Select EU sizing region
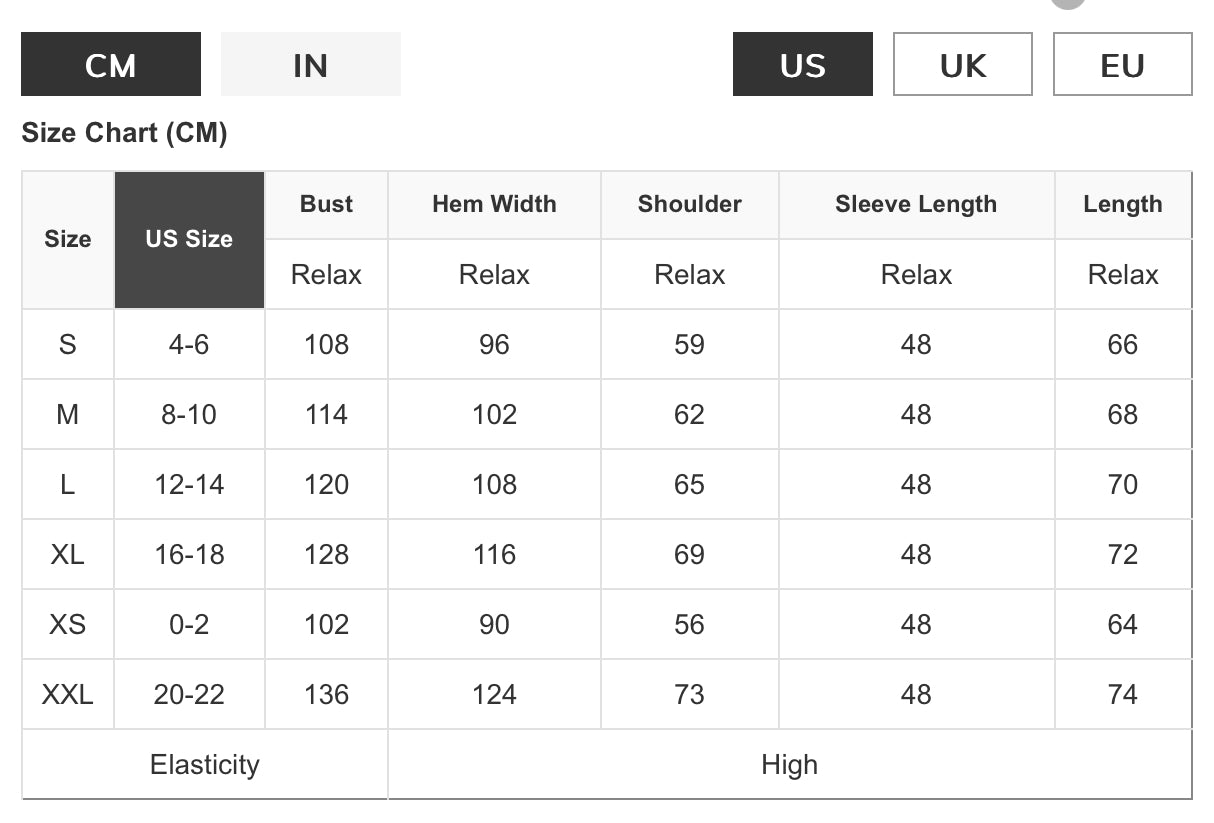This screenshot has height=823, width=1214. pyautogui.click(x=1123, y=64)
